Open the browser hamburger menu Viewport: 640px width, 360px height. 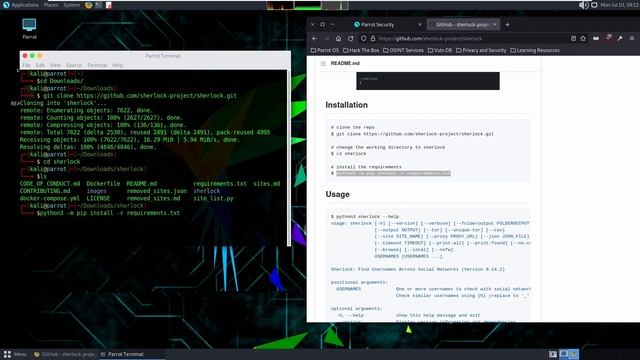click(x=632, y=38)
